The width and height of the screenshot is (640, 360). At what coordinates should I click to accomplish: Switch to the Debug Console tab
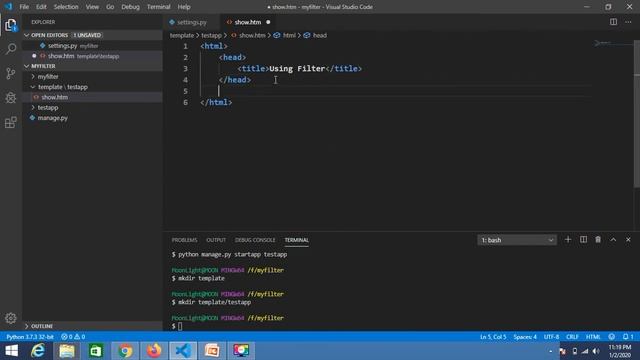[x=255, y=240]
